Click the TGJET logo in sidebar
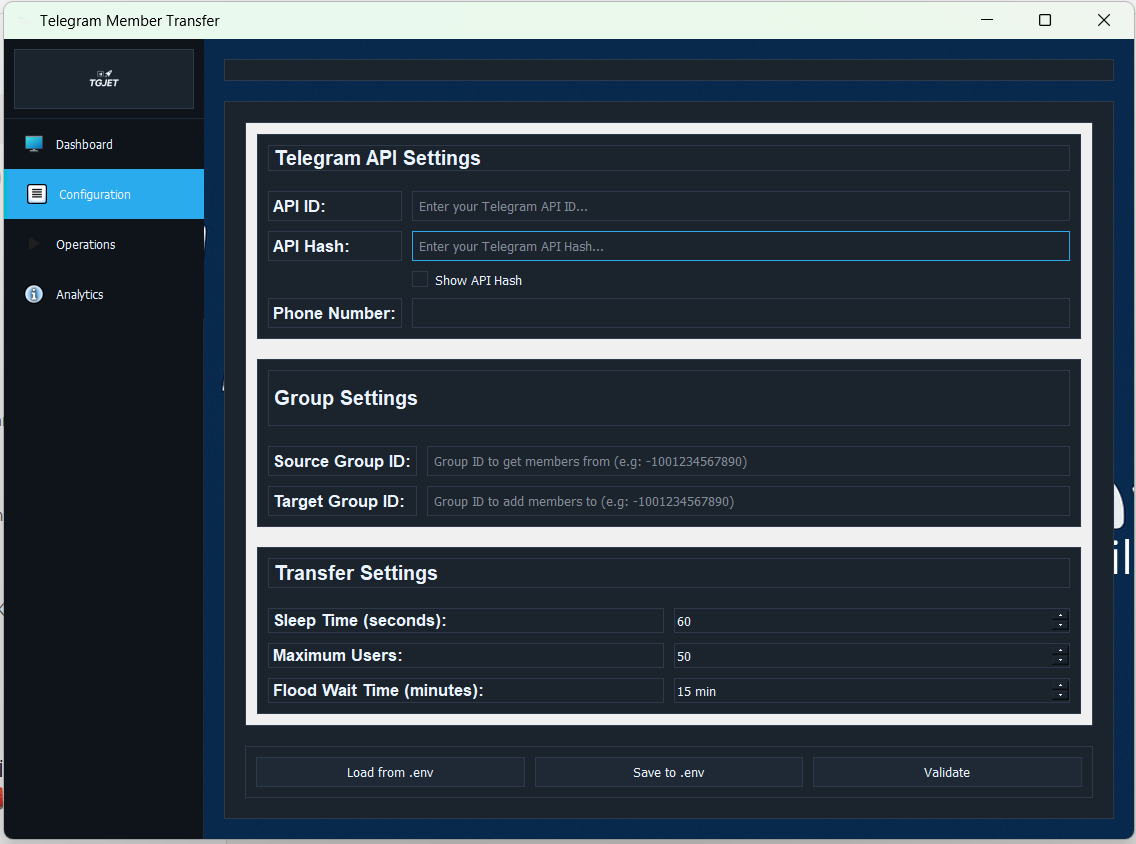The width and height of the screenshot is (1136, 844). (103, 79)
